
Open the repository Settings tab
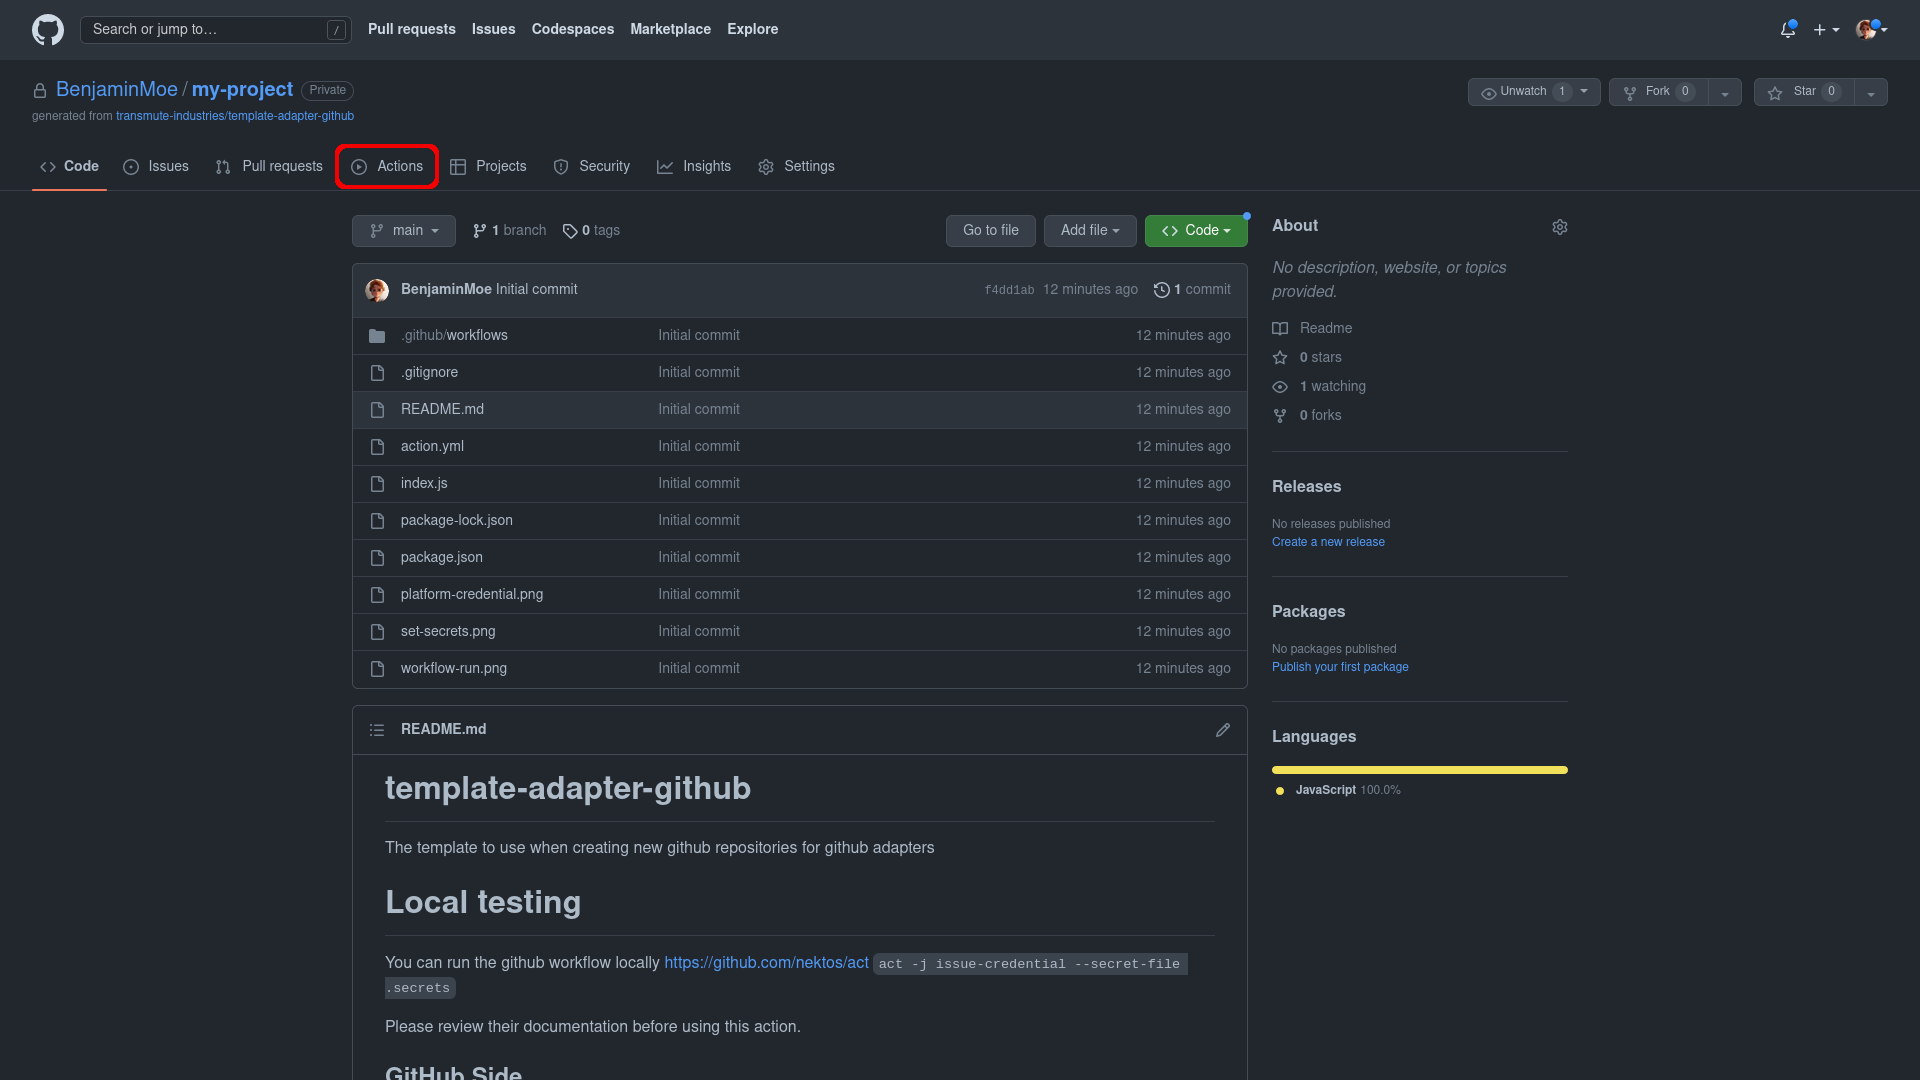(796, 167)
